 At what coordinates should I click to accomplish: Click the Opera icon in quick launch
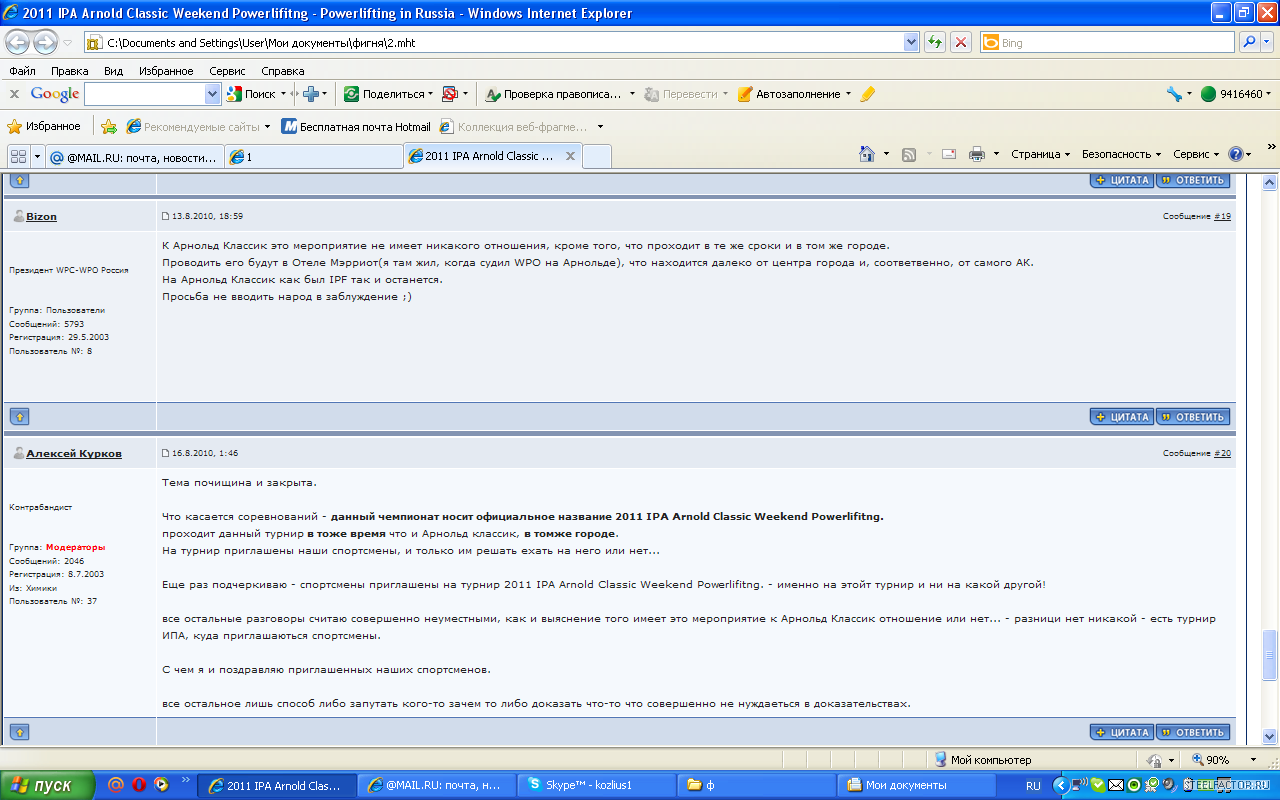pyautogui.click(x=139, y=785)
